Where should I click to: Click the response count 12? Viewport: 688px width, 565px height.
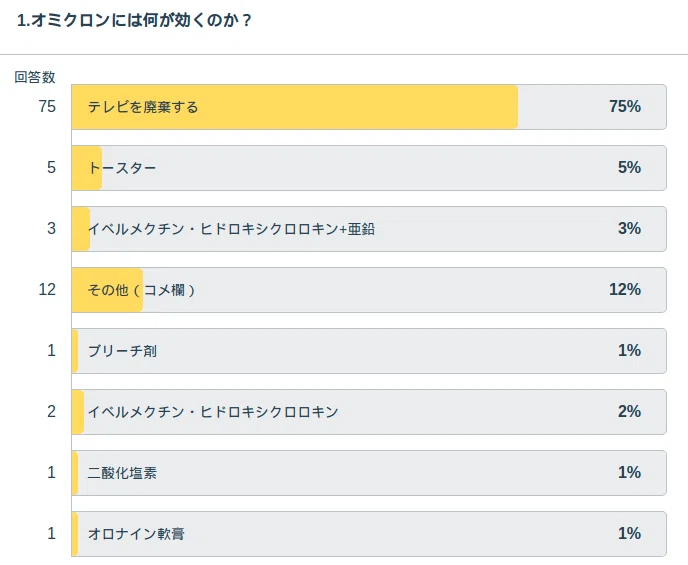pos(47,289)
